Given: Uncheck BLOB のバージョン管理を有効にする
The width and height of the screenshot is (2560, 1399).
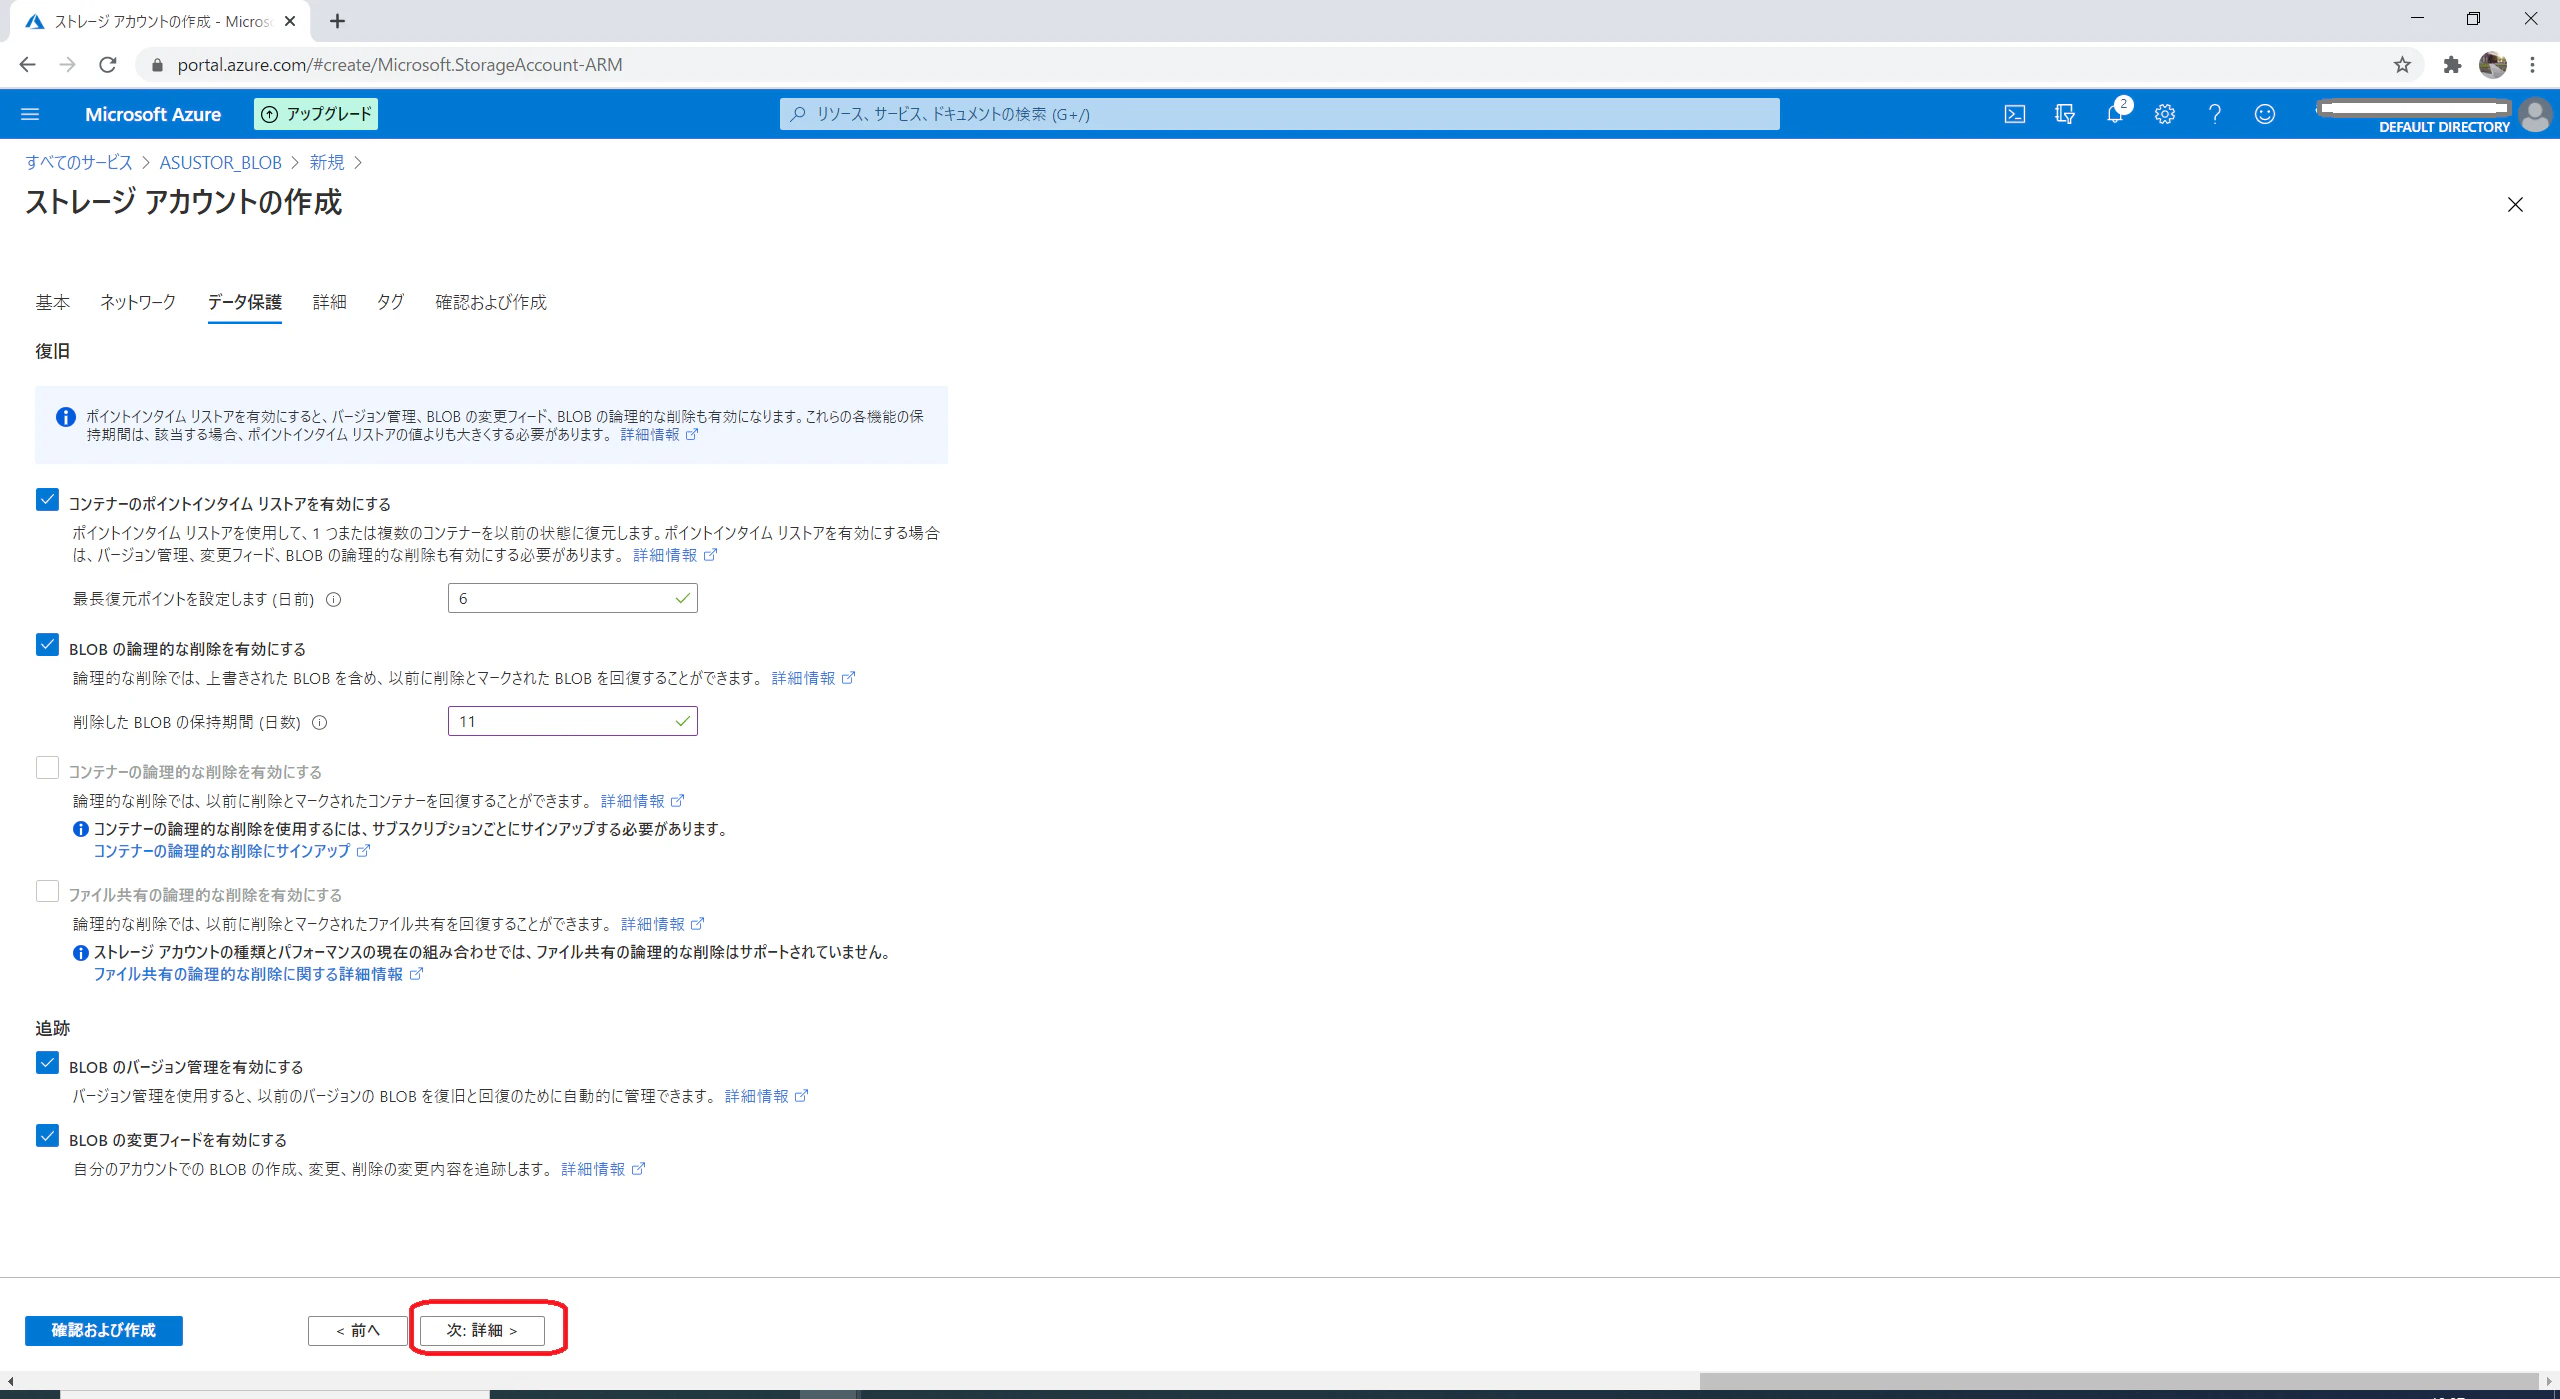Looking at the screenshot, I should click(47, 1063).
